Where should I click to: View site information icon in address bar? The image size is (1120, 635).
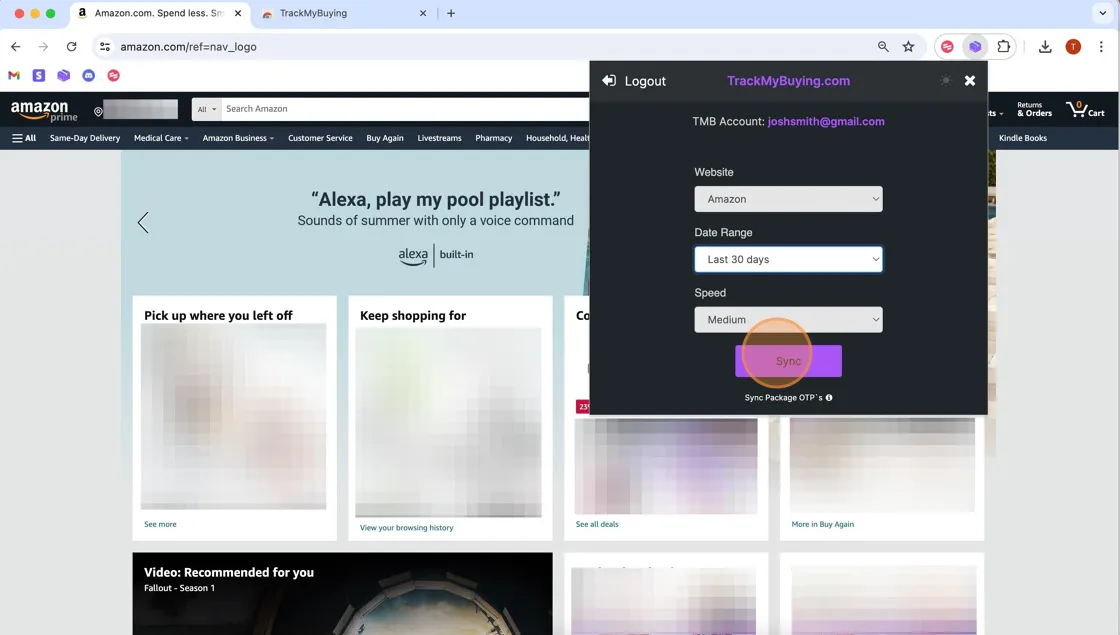pyautogui.click(x=105, y=46)
